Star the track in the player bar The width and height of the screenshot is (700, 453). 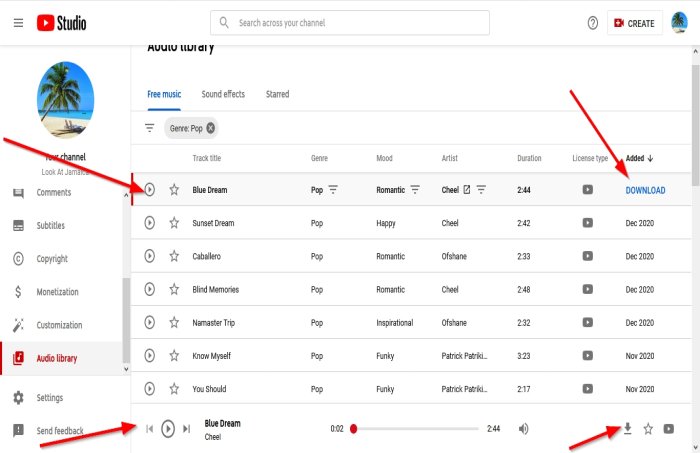648,429
